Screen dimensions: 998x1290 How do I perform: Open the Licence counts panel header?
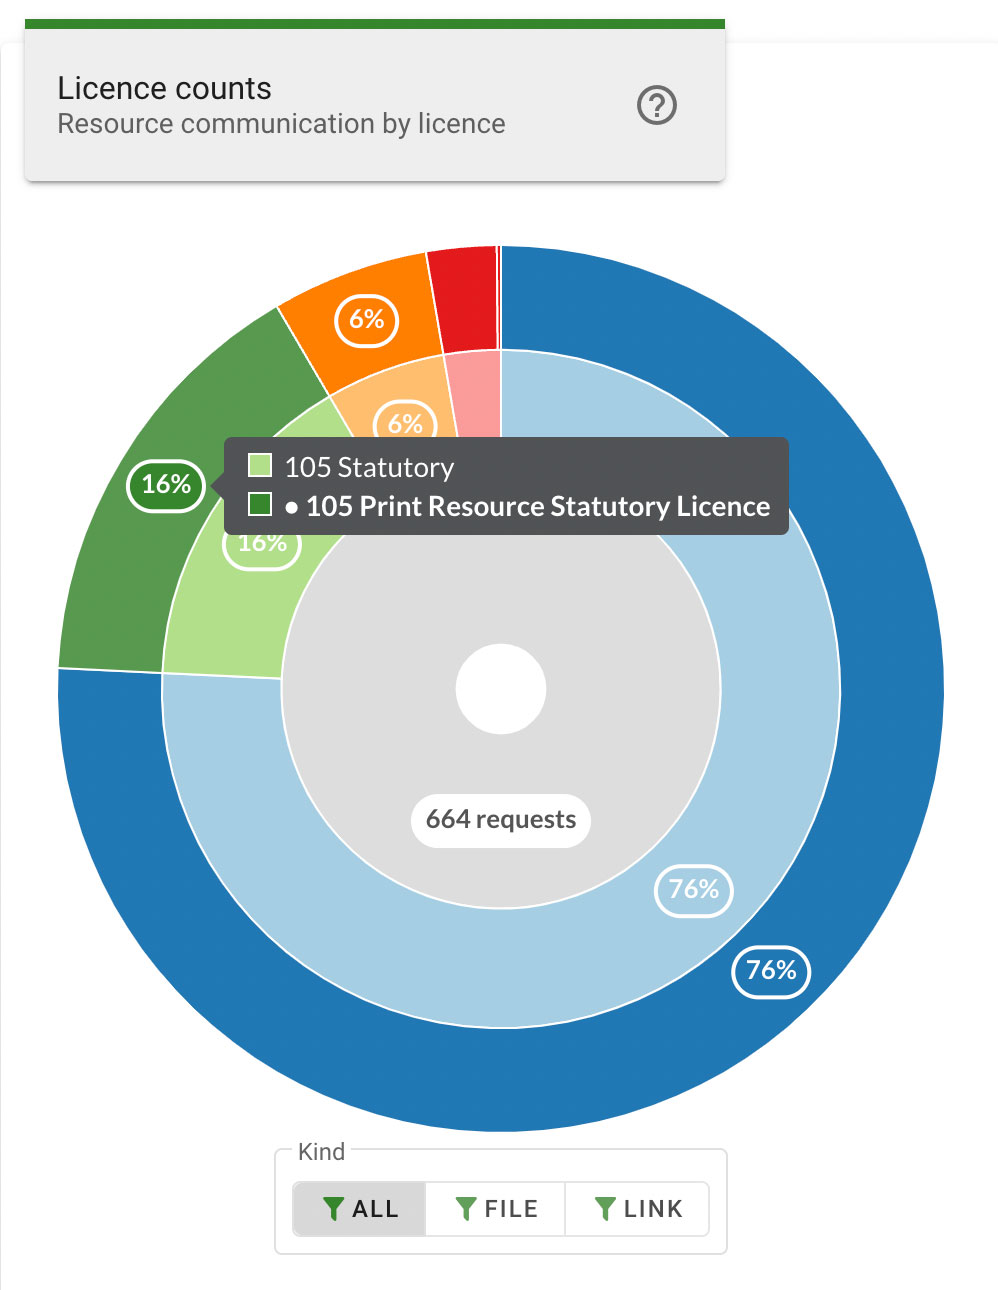[164, 88]
